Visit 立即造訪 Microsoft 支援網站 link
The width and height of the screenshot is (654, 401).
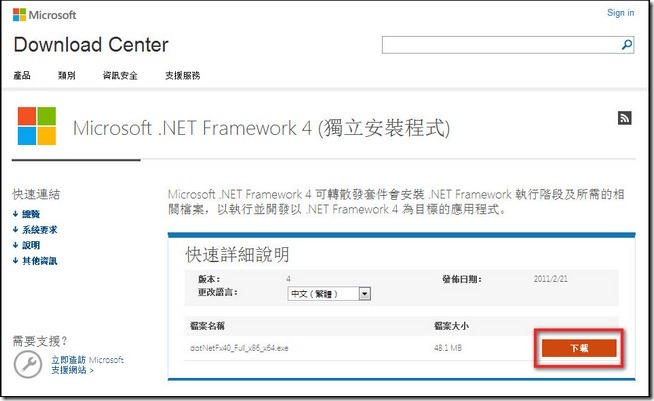pyautogui.click(x=88, y=365)
